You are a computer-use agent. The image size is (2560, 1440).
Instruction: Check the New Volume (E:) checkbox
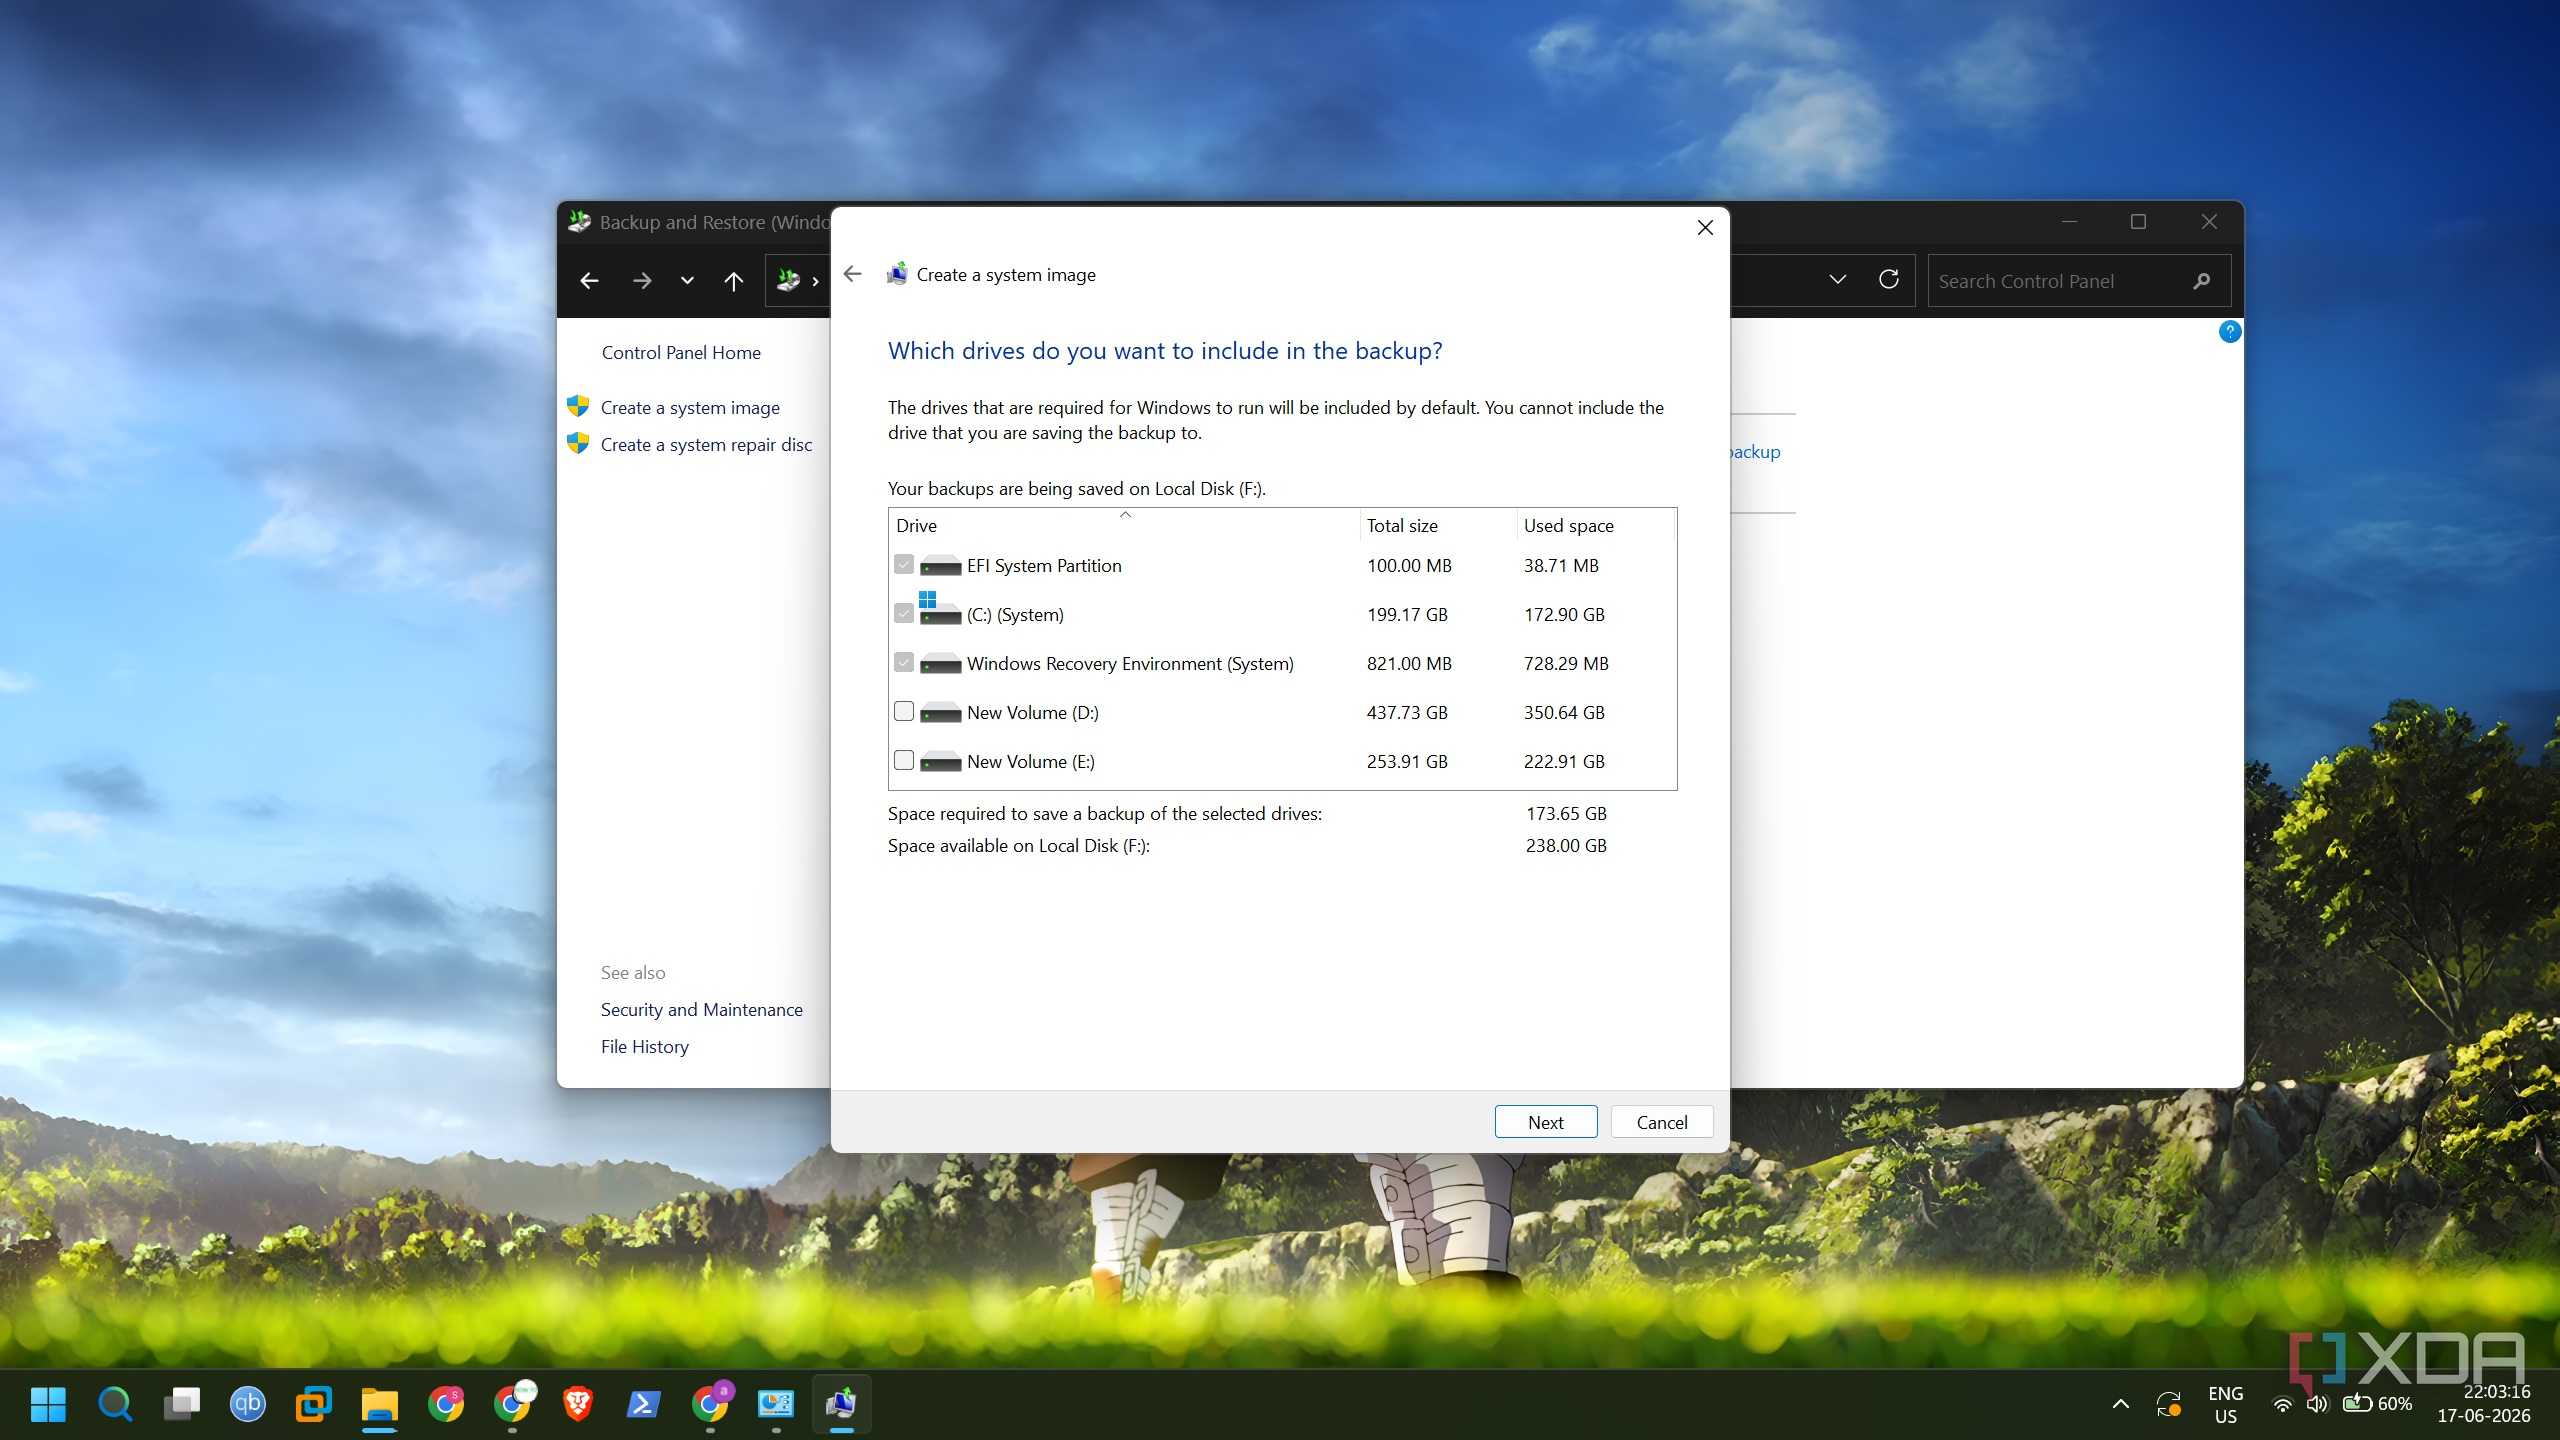click(904, 761)
